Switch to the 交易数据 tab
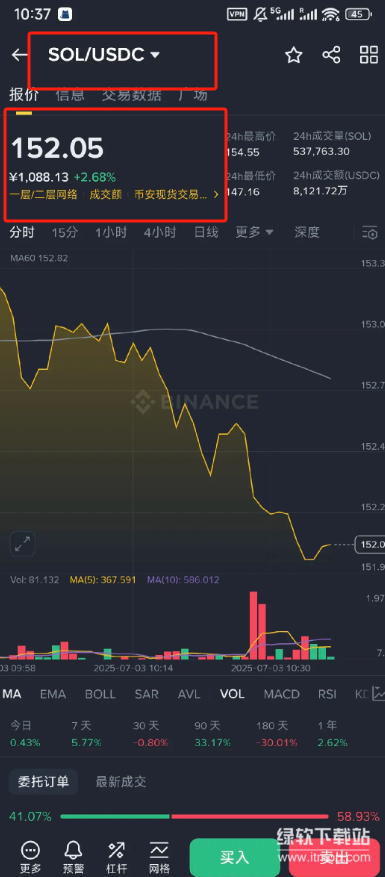This screenshot has height=877, width=385. coord(132,95)
